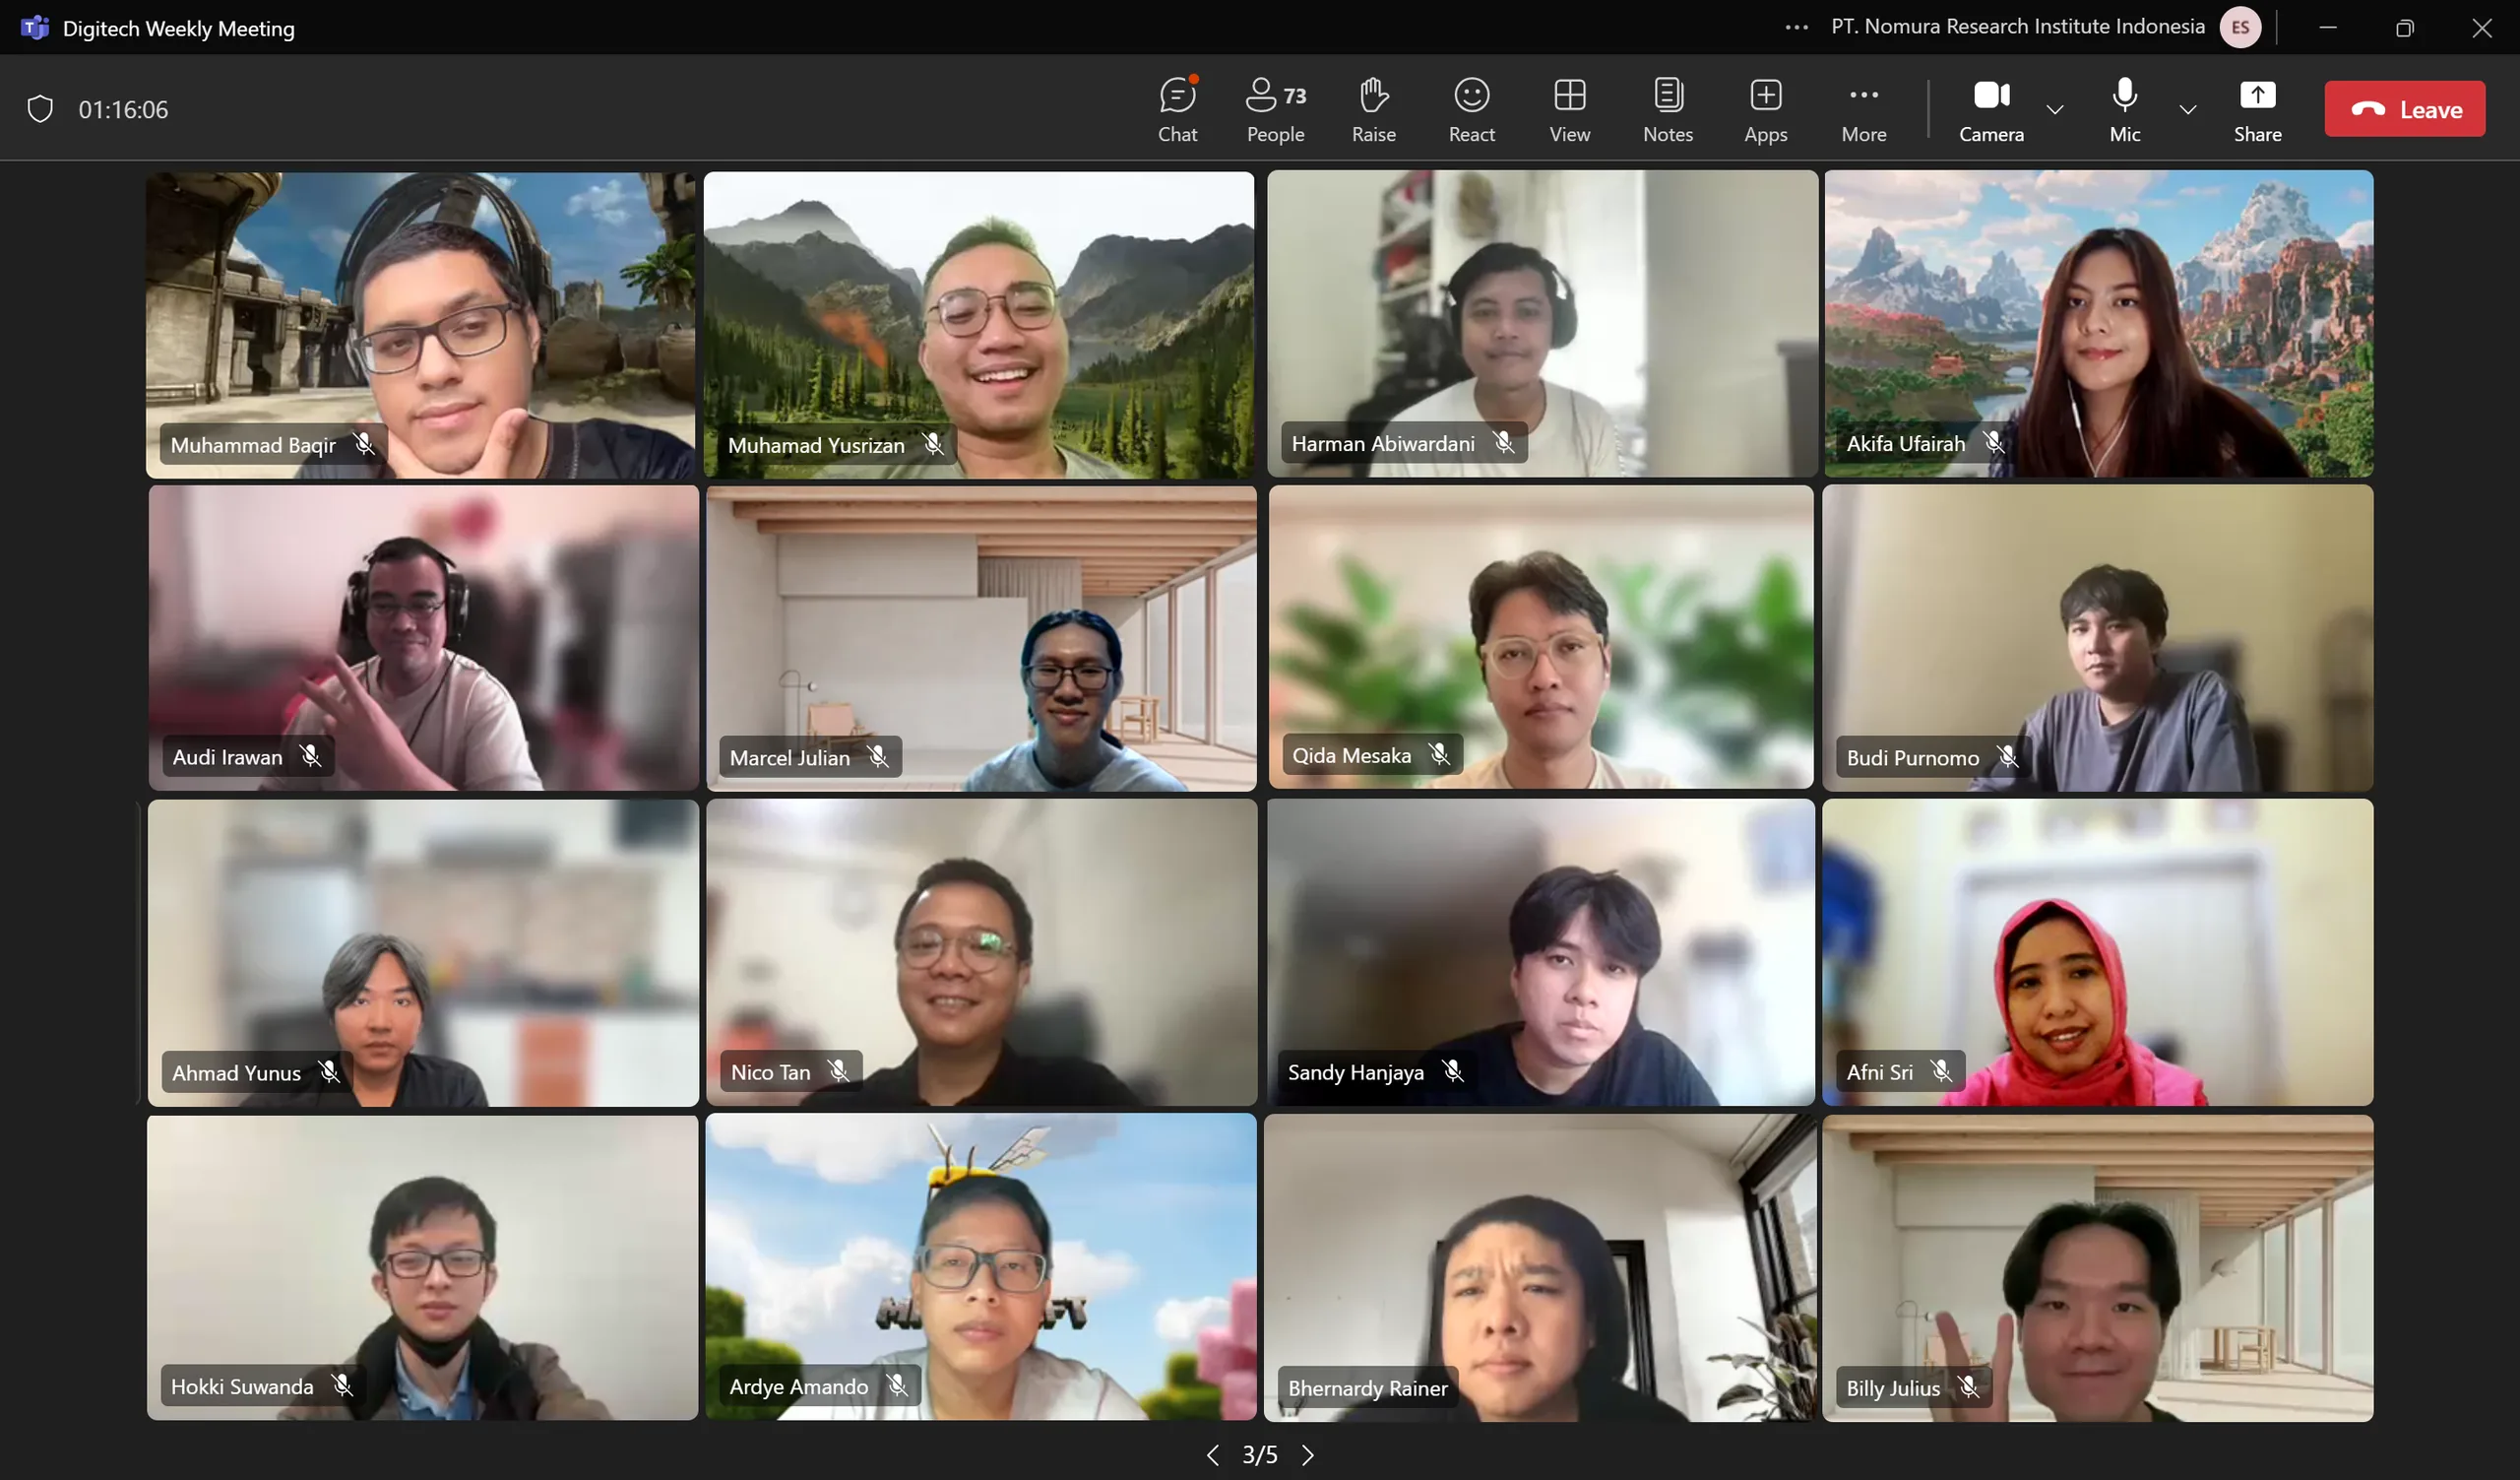
Task: Open the ES profile avatar
Action: tap(2240, 27)
